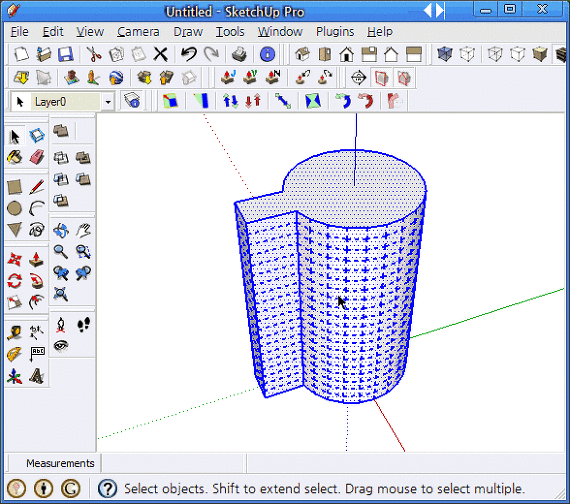Select the Paint Bucket tool
Viewport: 570px width, 504px height.
coord(15,157)
